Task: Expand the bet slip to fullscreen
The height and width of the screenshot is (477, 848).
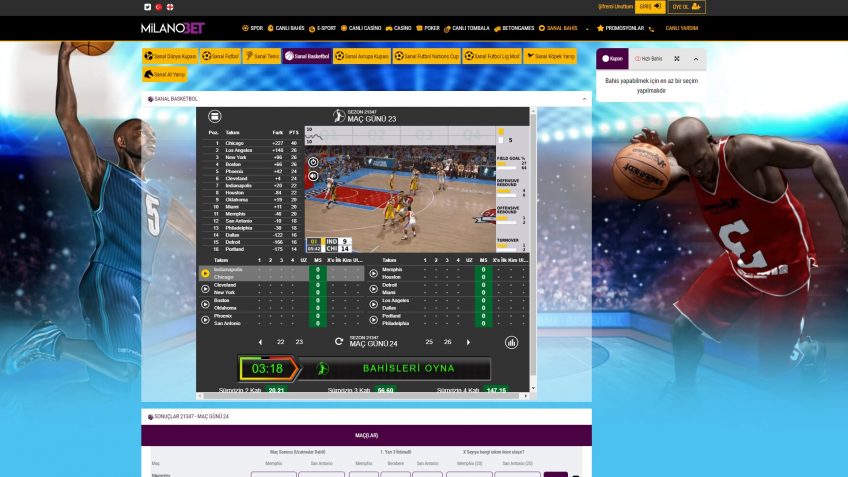Action: click(677, 58)
